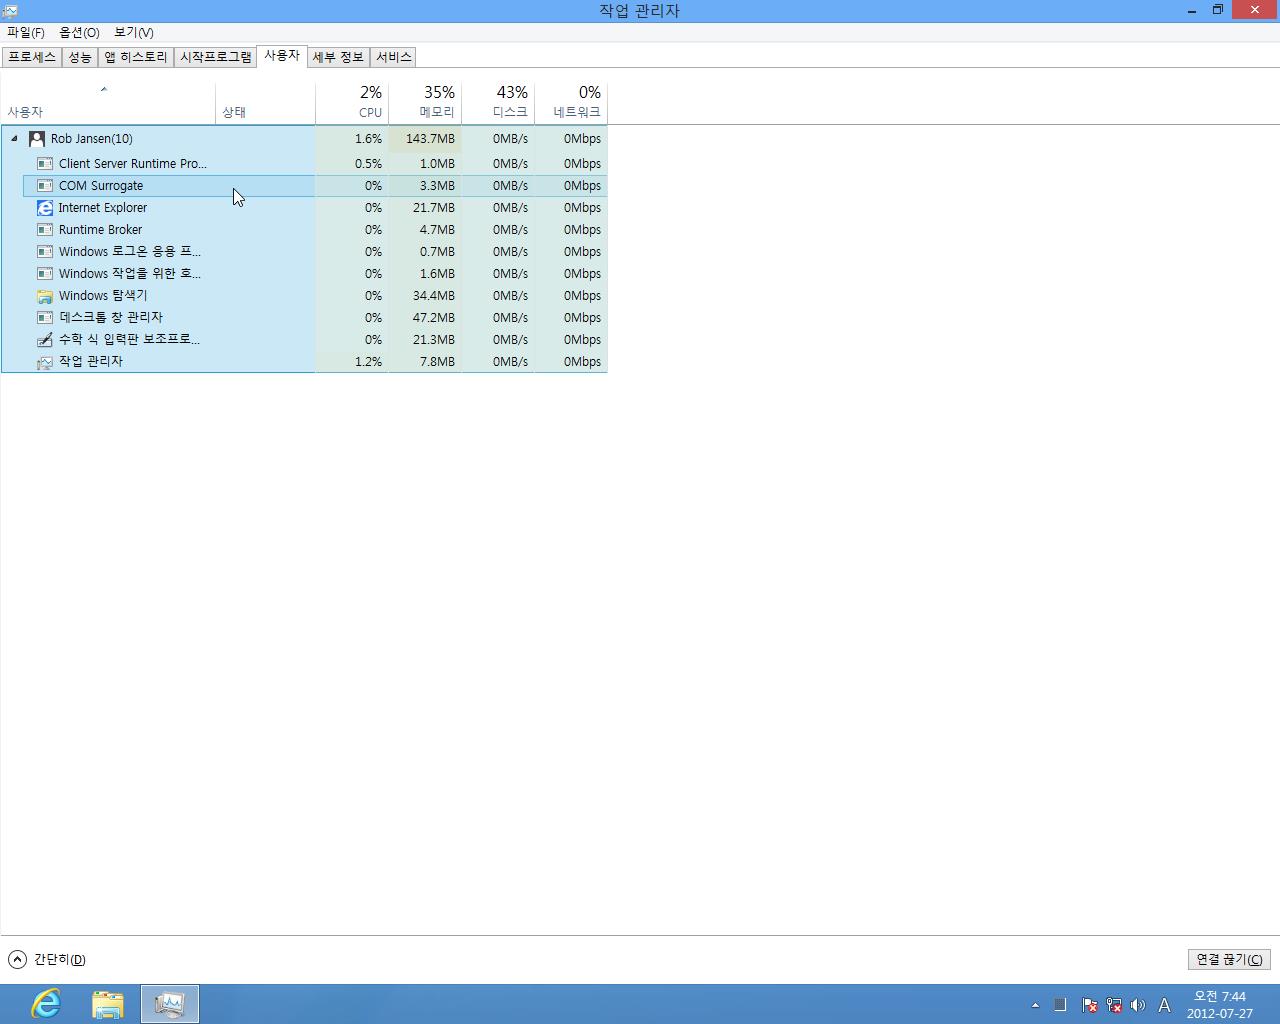This screenshot has height=1024, width=1280.
Task: Click the 143.7MB memory value
Action: (x=430, y=139)
